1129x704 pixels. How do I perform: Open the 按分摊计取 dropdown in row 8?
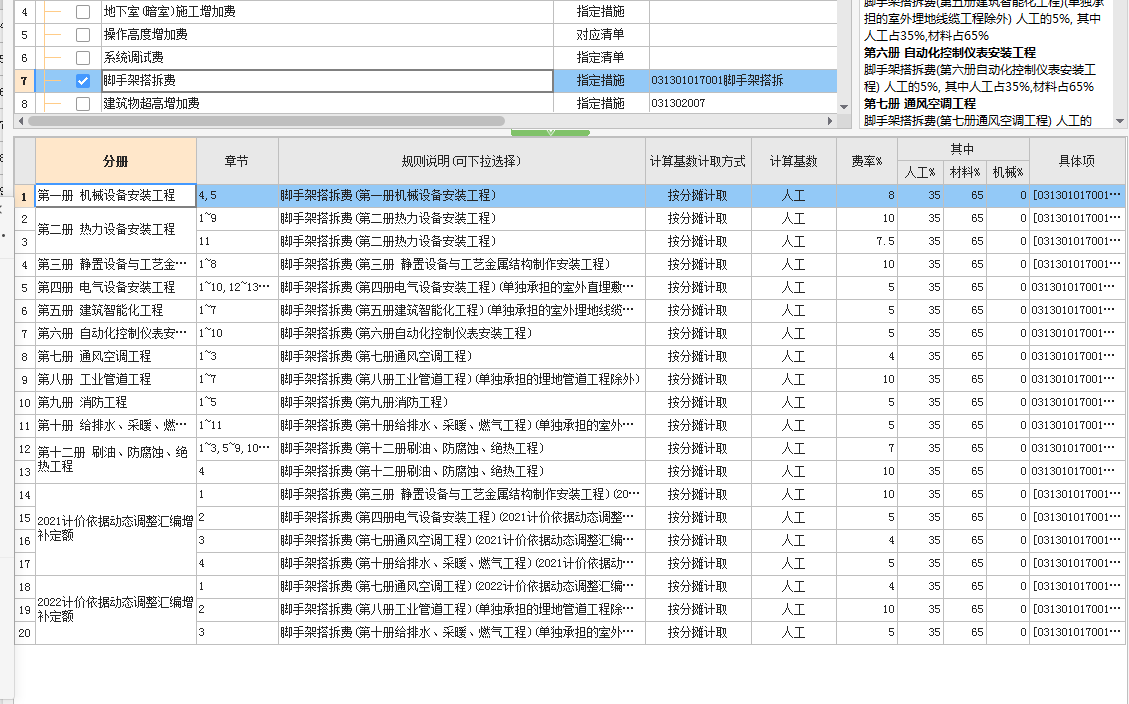(x=698, y=356)
